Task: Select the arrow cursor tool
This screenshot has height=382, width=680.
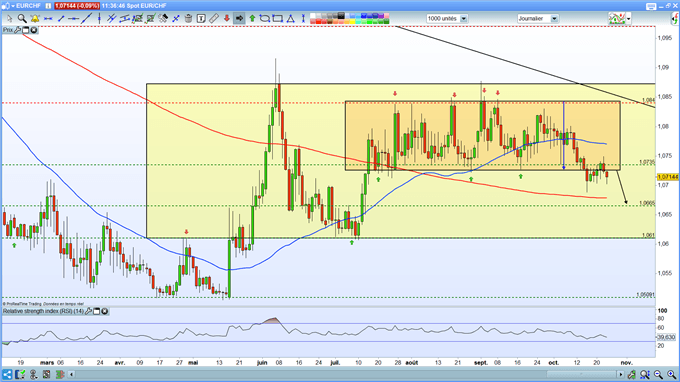Action: click(x=10, y=18)
